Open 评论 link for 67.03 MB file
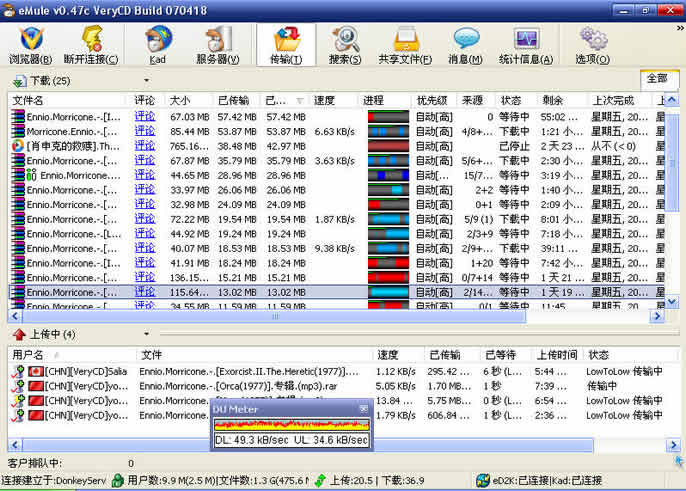Image resolution: width=686 pixels, height=491 pixels. (145, 116)
